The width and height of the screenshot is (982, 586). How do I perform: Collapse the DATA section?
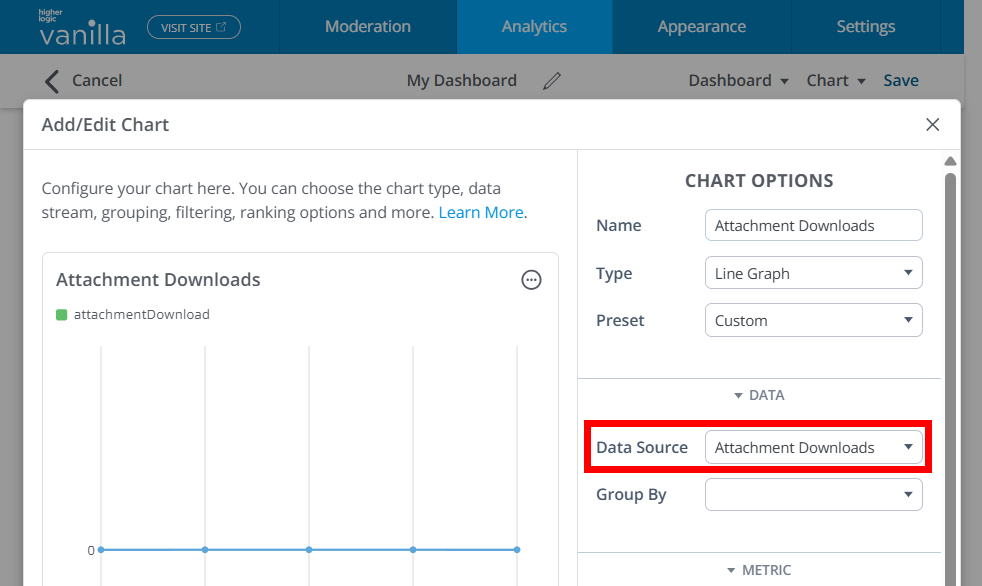click(x=759, y=395)
